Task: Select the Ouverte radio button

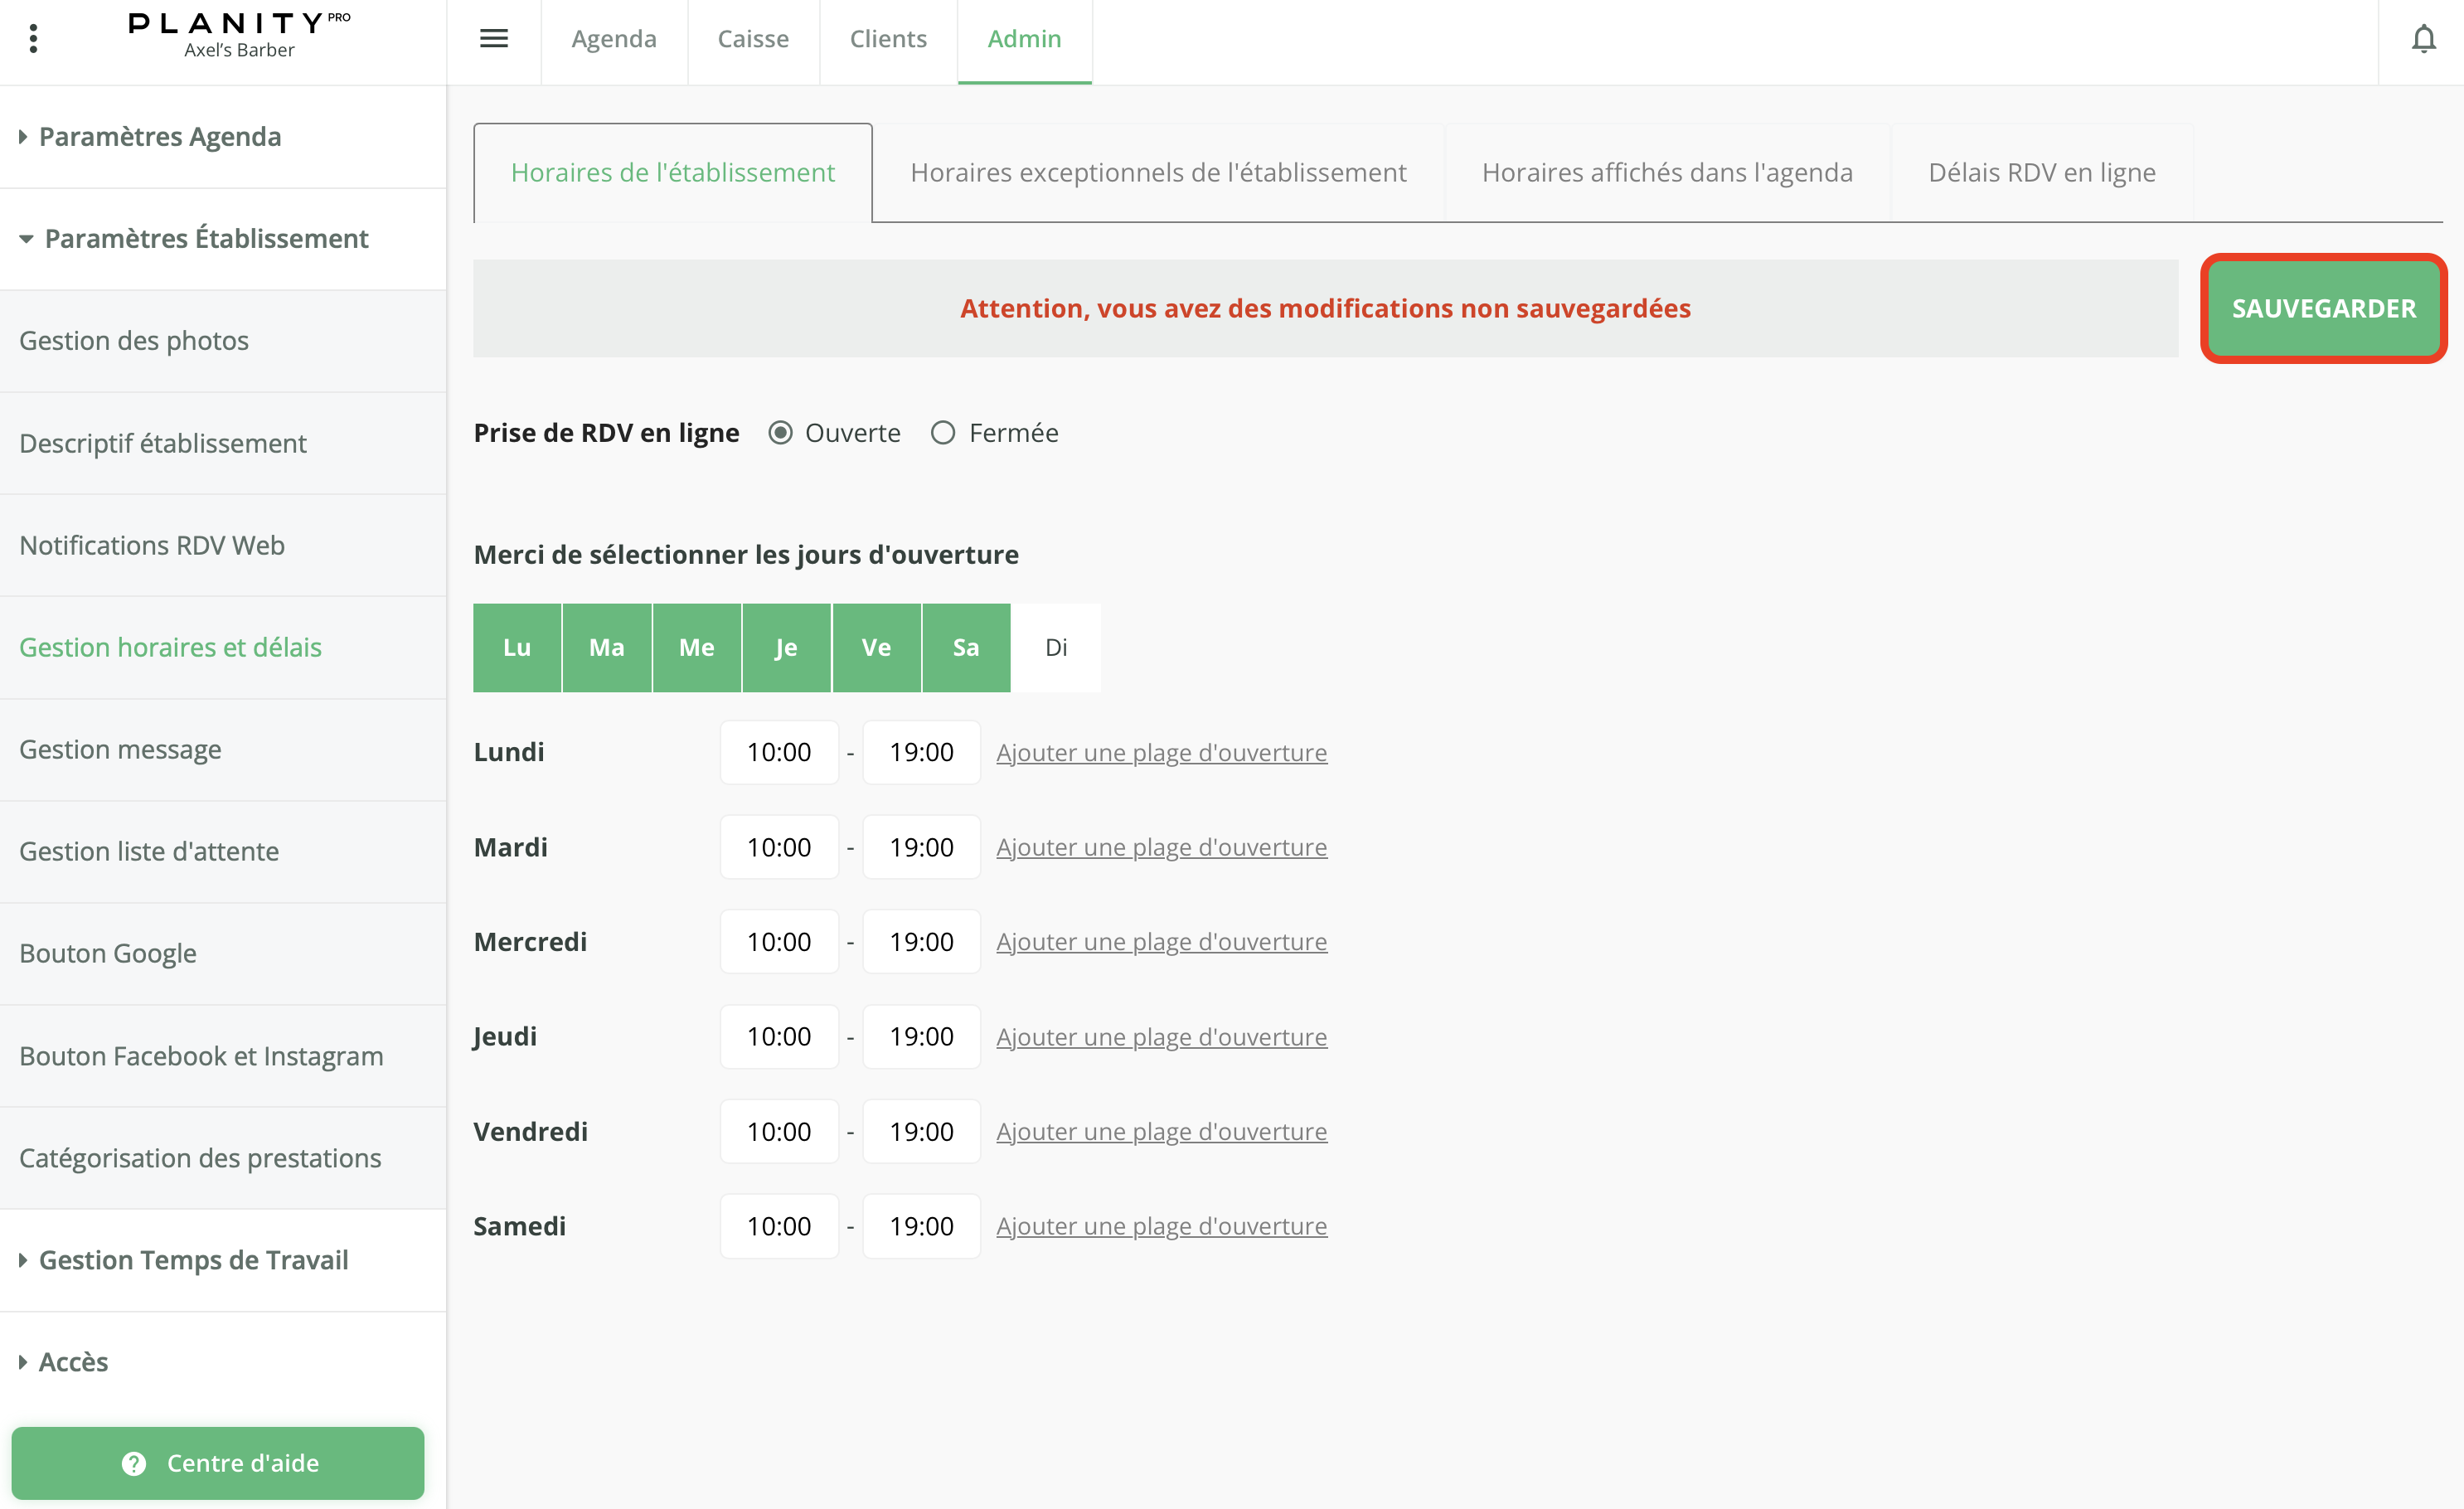Action: click(780, 433)
